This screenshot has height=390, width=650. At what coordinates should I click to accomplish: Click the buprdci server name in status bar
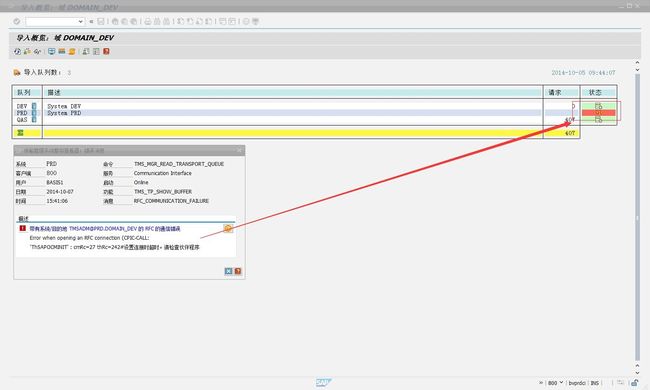(x=577, y=383)
